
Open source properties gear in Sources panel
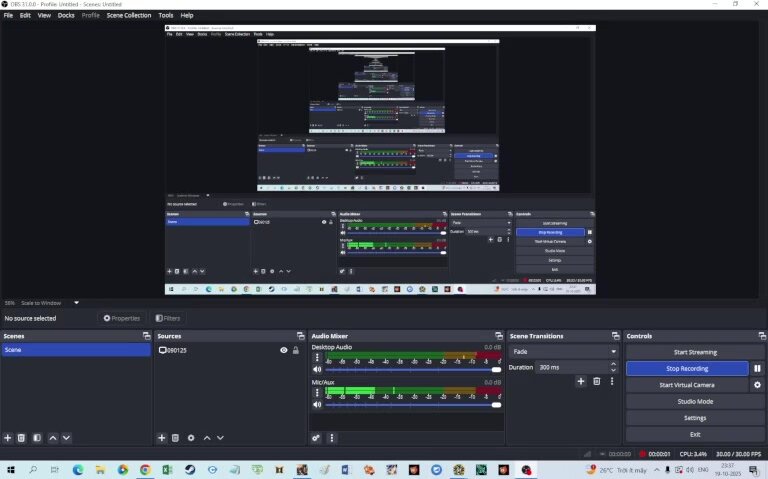[191, 438]
